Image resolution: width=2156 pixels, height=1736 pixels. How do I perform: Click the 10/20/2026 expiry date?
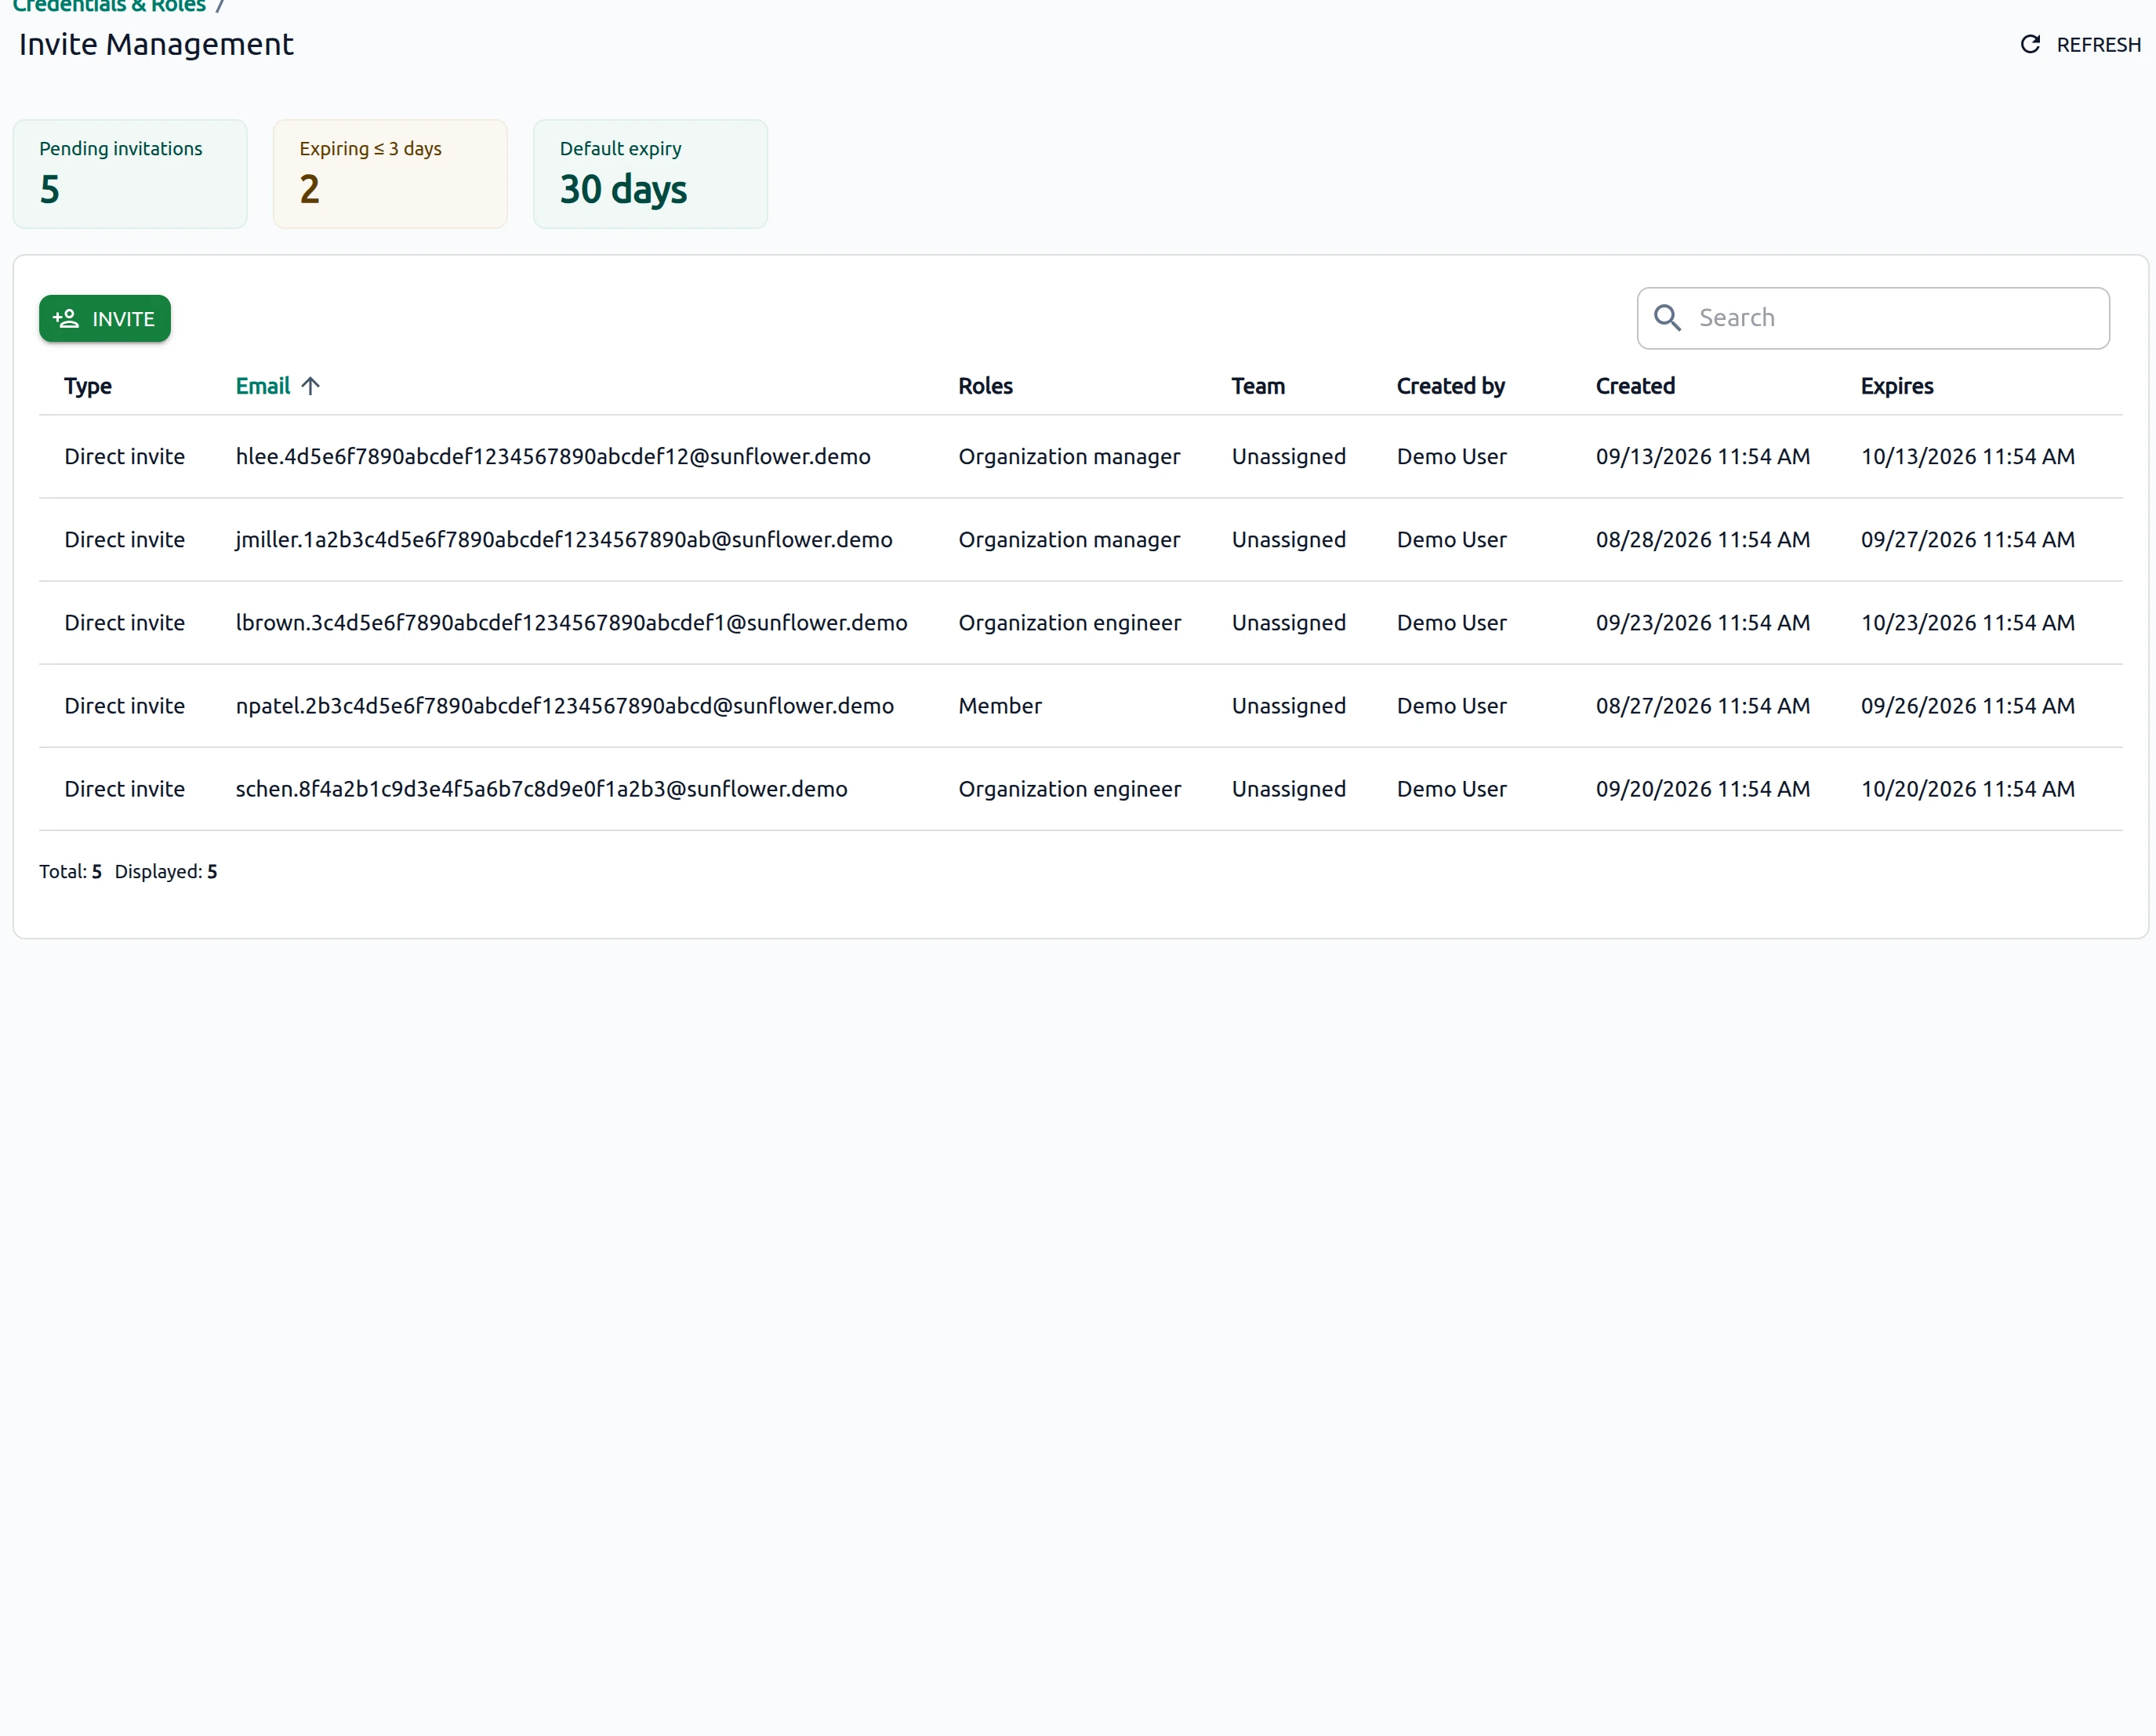[1968, 789]
